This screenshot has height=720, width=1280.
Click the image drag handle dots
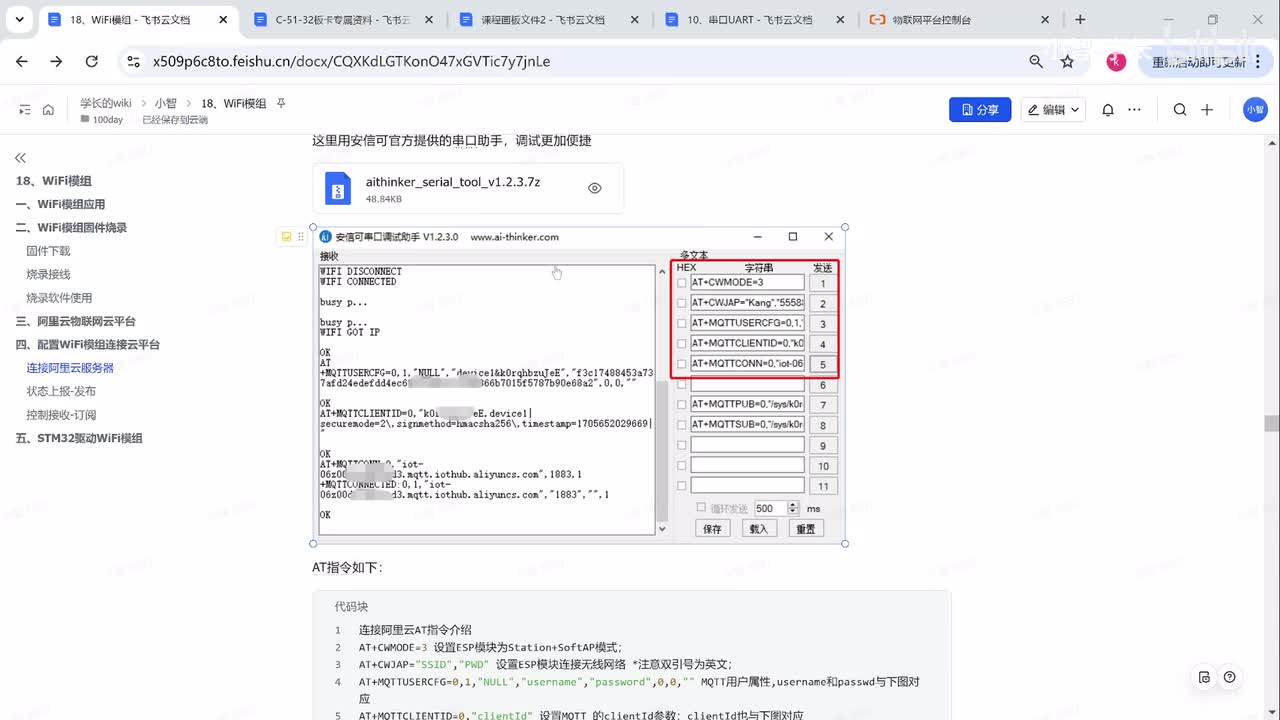coord(300,237)
